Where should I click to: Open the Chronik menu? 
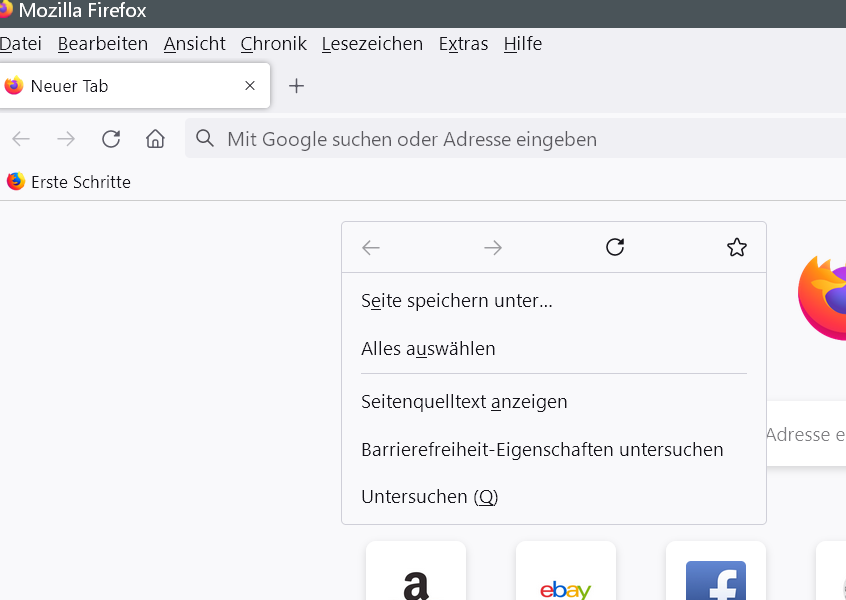[x=273, y=44]
